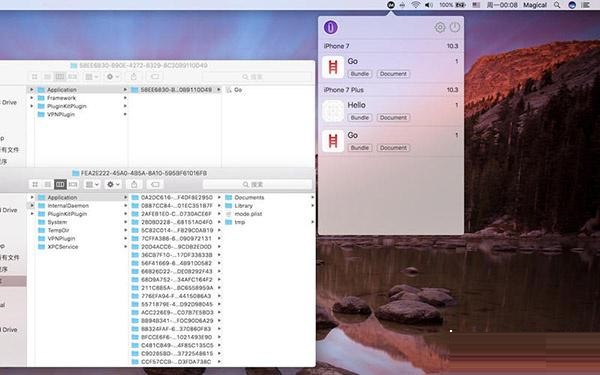This screenshot has height=375, width=600.
Task: Click the power quit icon in popup
Action: (455, 27)
